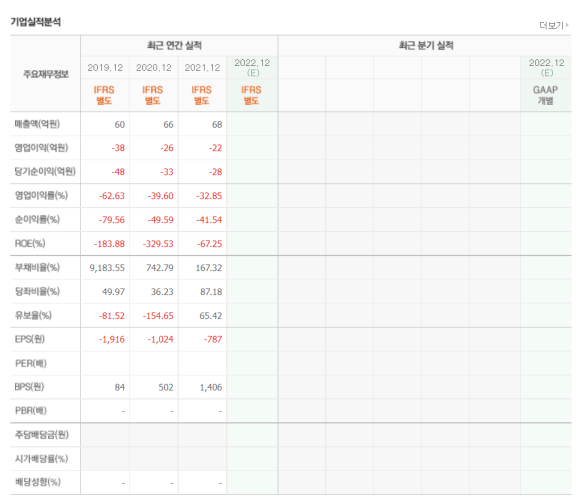Click the 유보율(%) row label
580x502 pixels.
pos(33,315)
